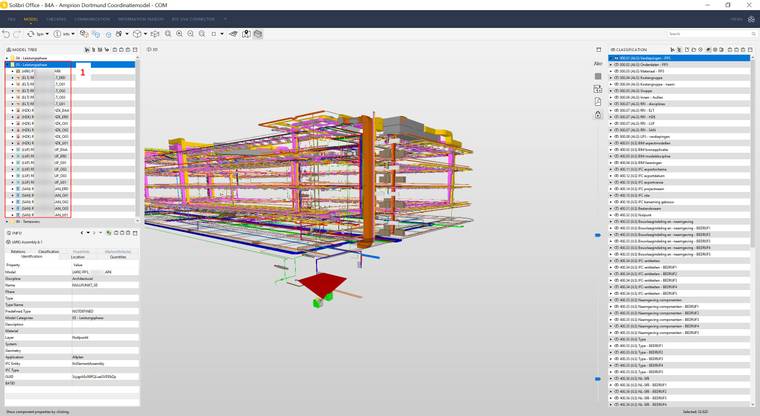Image resolution: width=760 pixels, height=416 pixels.
Task: Maximize the Classification panel
Action: point(750,49)
